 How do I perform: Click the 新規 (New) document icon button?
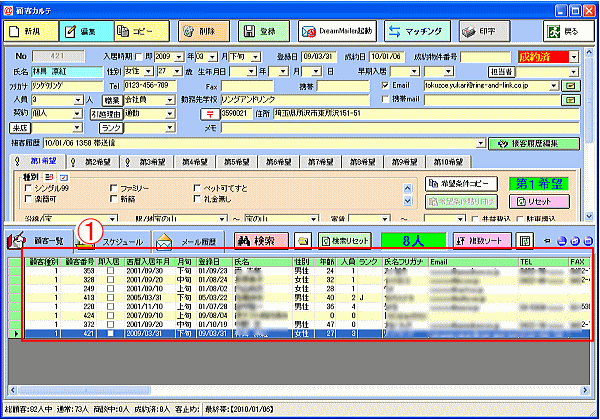31,31
